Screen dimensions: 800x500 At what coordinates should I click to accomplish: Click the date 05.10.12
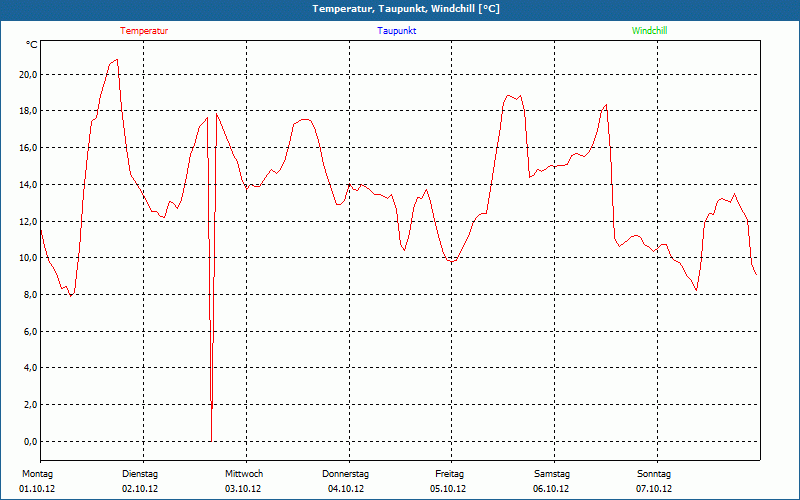(x=447, y=489)
